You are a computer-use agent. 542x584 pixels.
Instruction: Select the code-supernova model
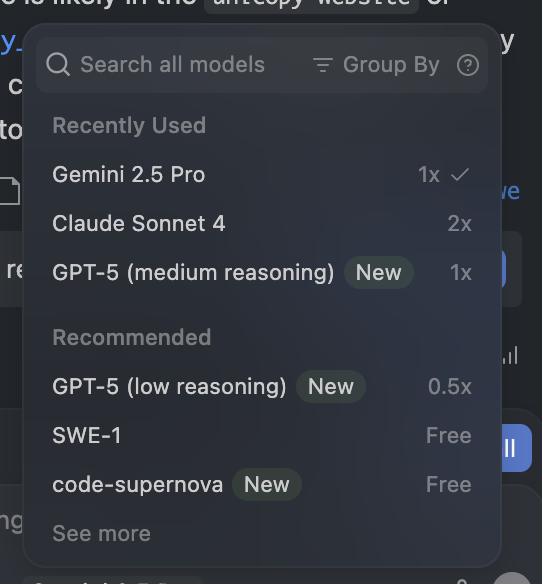262,484
